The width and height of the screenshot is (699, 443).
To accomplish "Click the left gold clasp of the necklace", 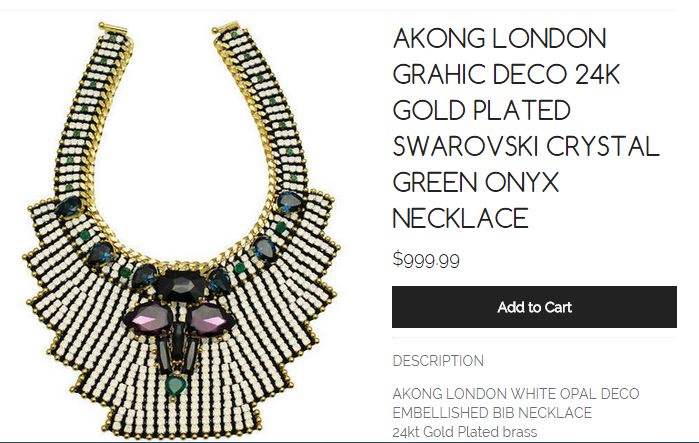I will (x=112, y=29).
